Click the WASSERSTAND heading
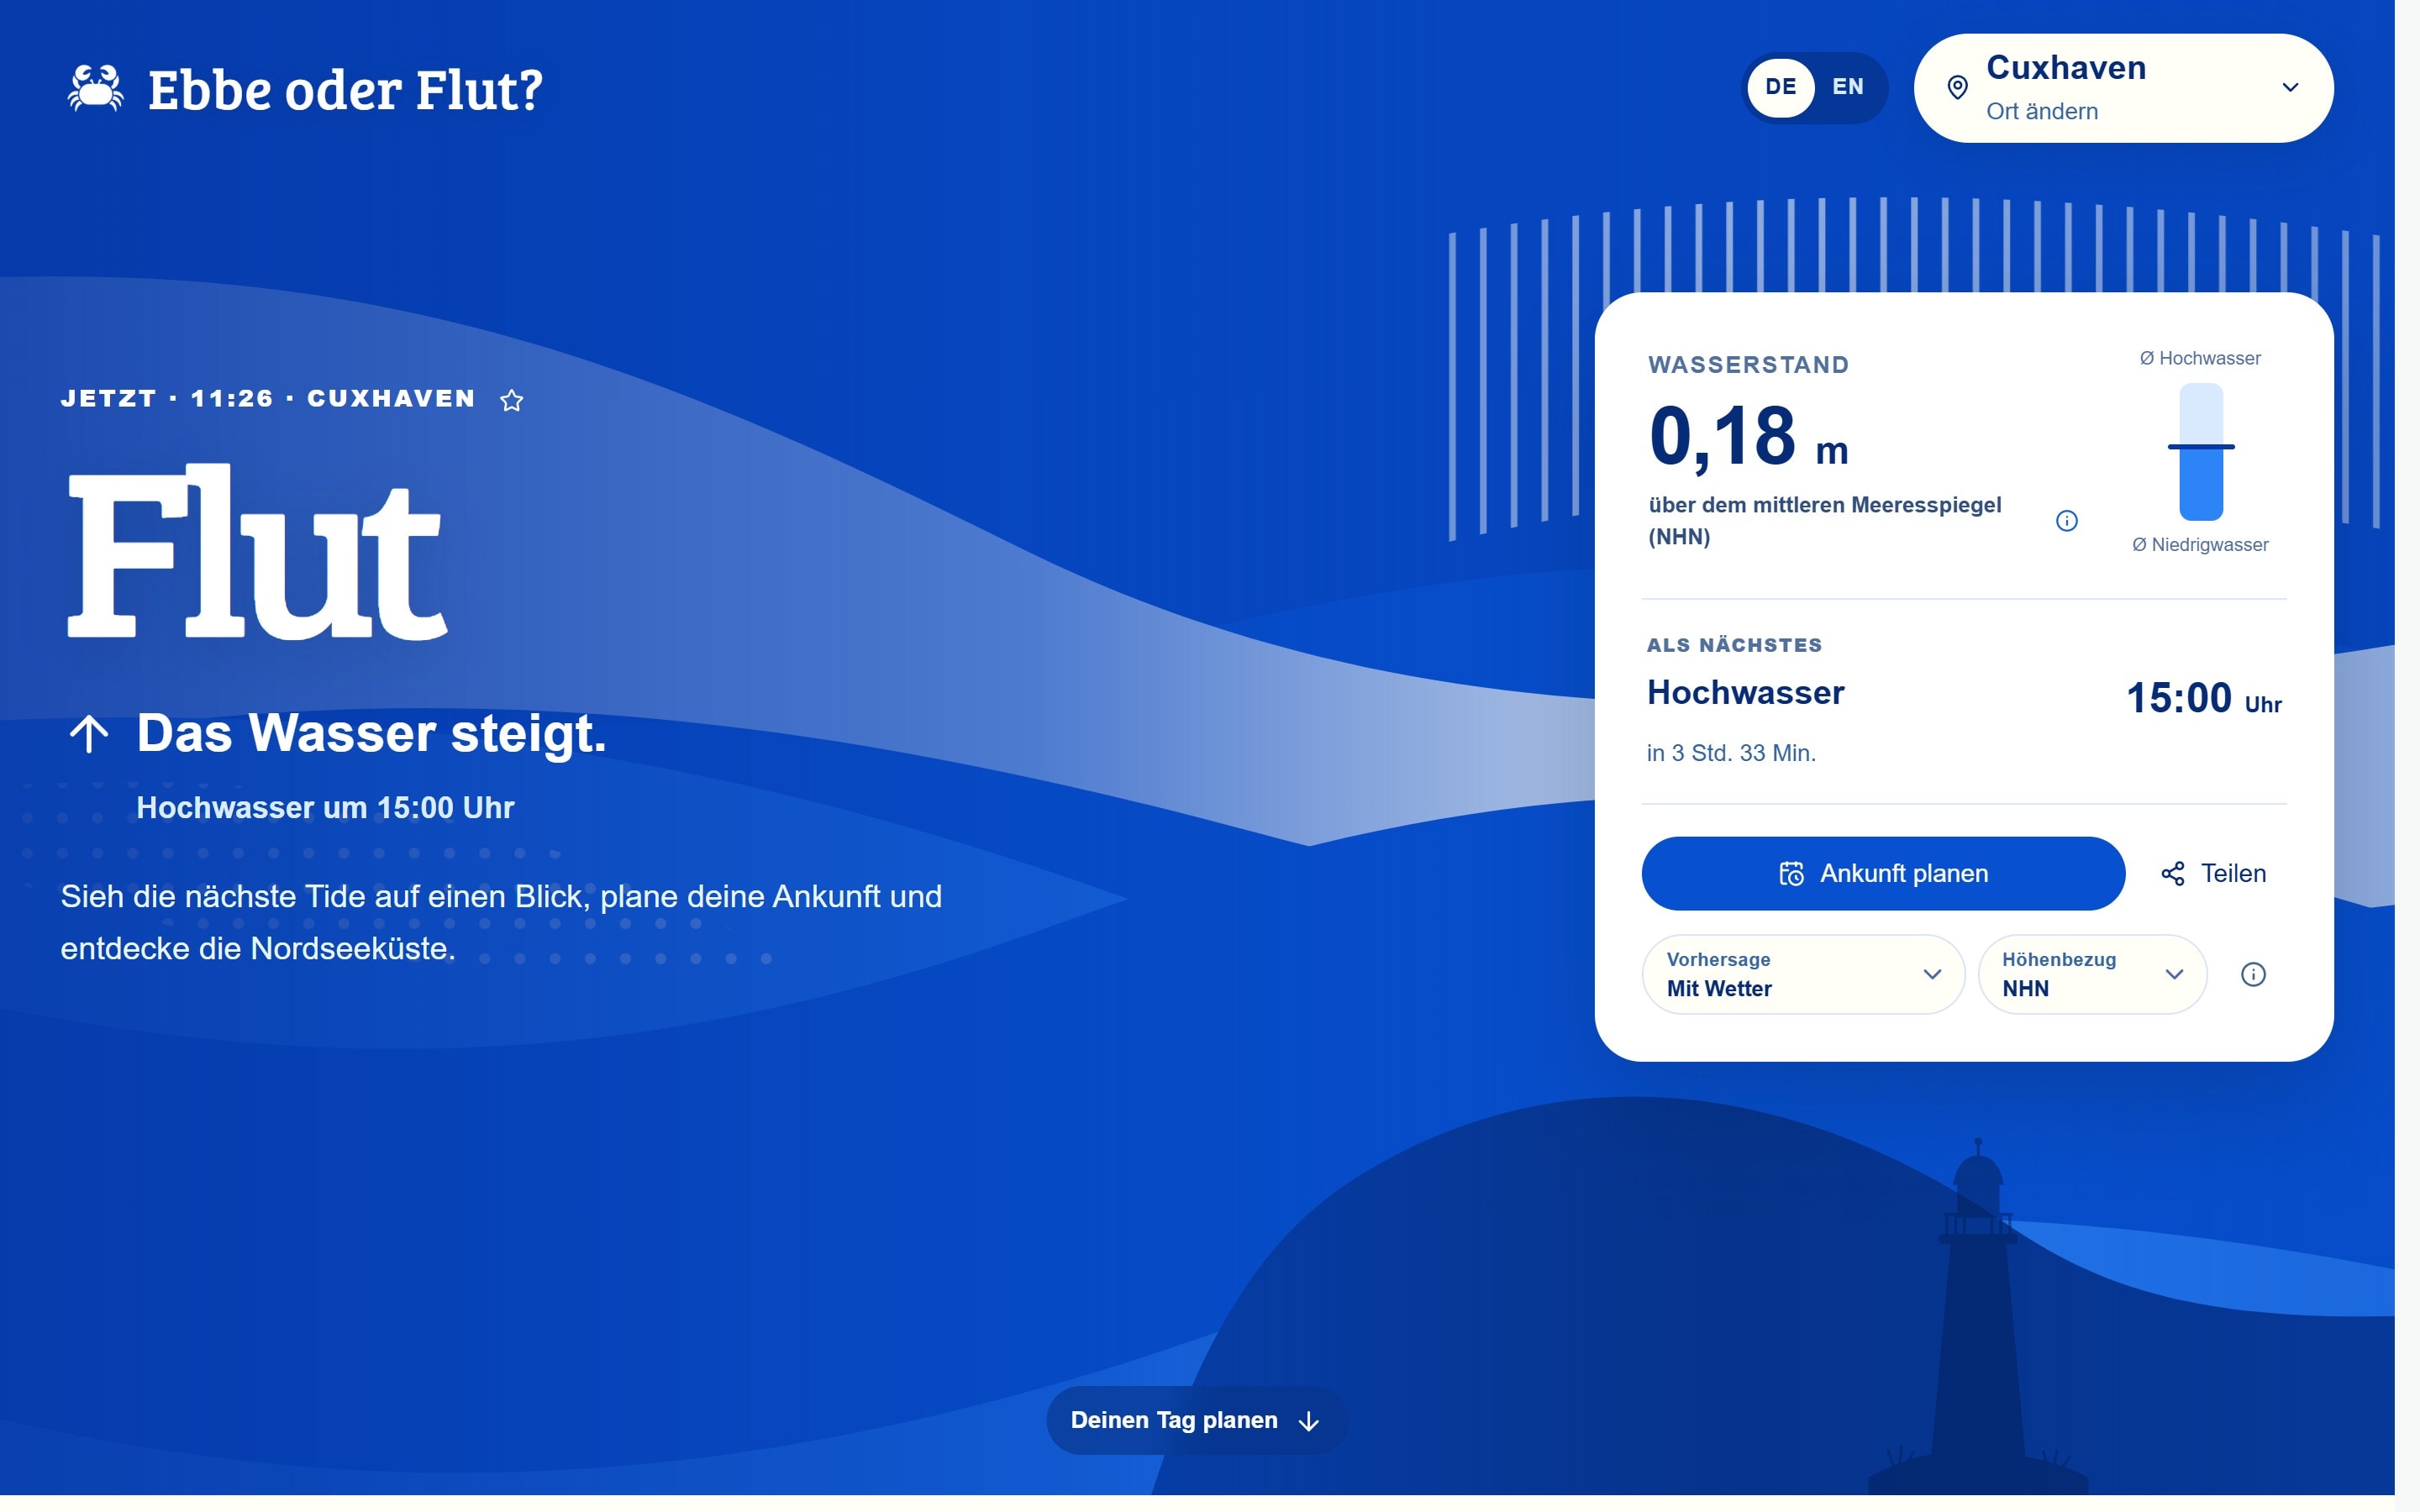 click(1748, 365)
